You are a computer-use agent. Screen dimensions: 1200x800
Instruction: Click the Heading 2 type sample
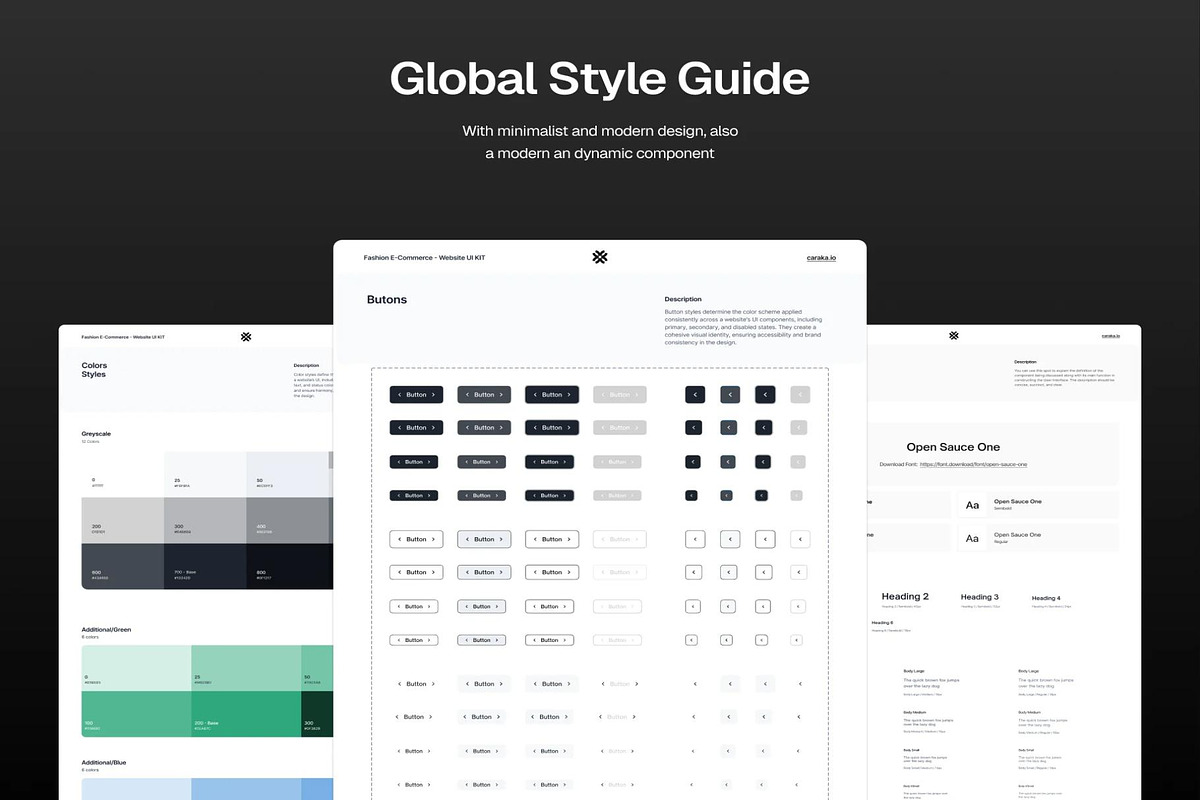click(x=905, y=596)
